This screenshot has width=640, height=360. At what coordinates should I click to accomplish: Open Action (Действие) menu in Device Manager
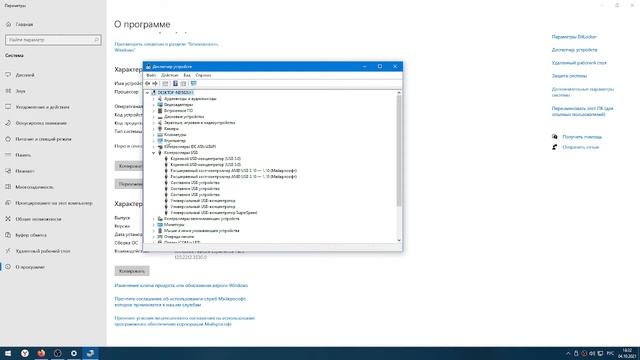point(170,75)
